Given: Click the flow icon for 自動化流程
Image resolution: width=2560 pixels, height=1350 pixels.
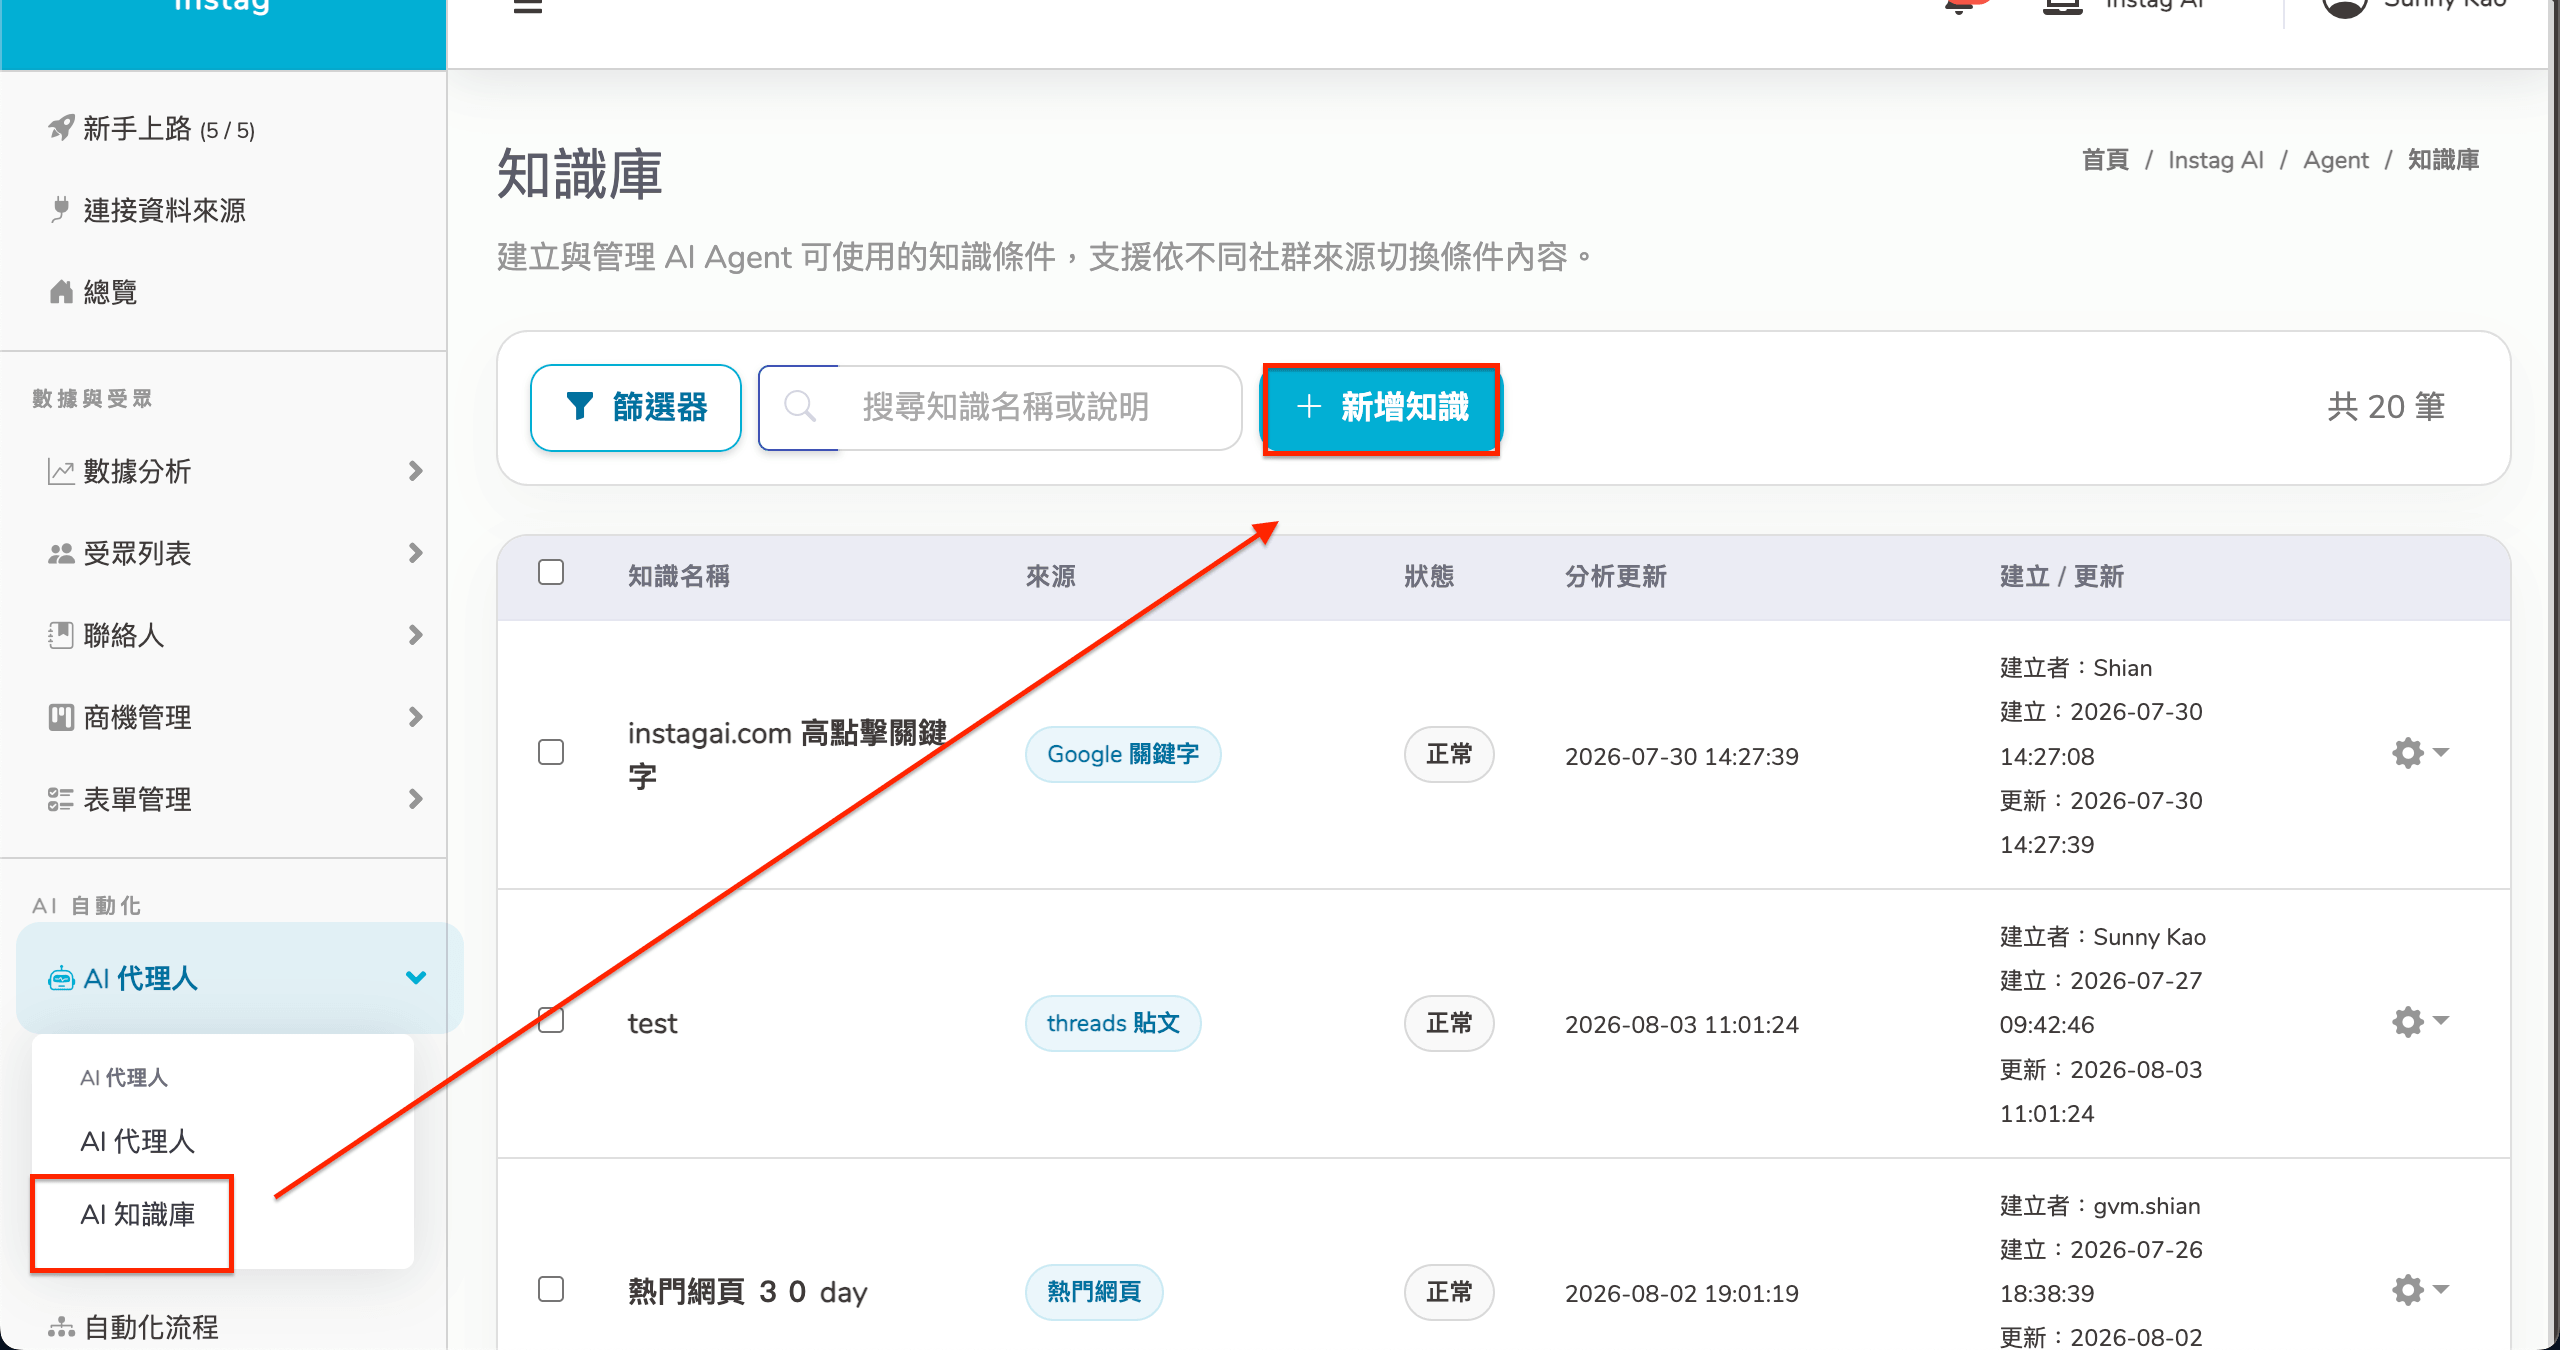Looking at the screenshot, I should [61, 1327].
